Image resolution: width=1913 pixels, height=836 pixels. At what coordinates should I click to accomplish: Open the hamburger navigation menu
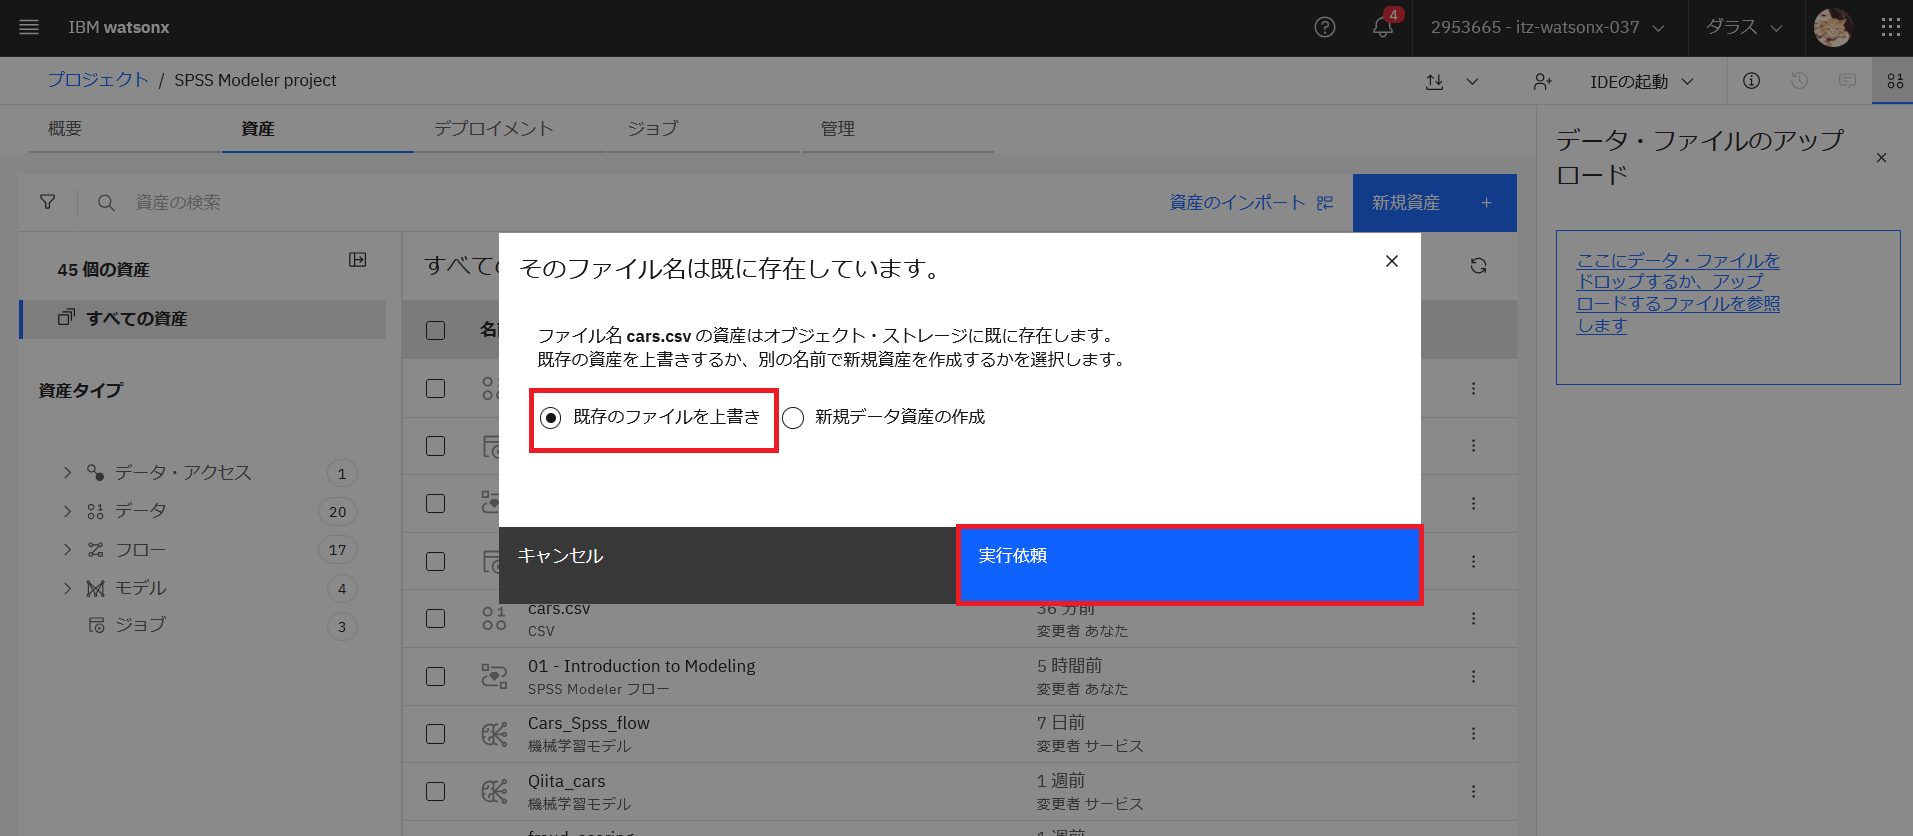point(29,27)
